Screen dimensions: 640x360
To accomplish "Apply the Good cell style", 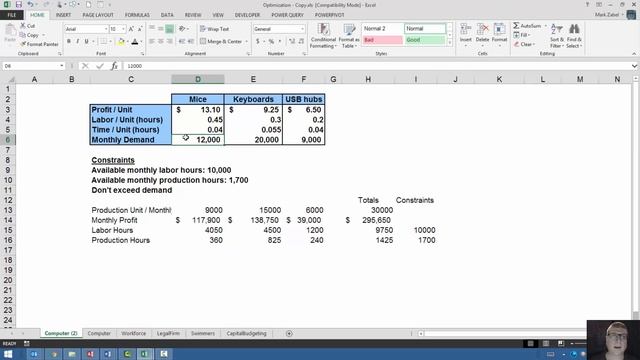I will [x=425, y=40].
